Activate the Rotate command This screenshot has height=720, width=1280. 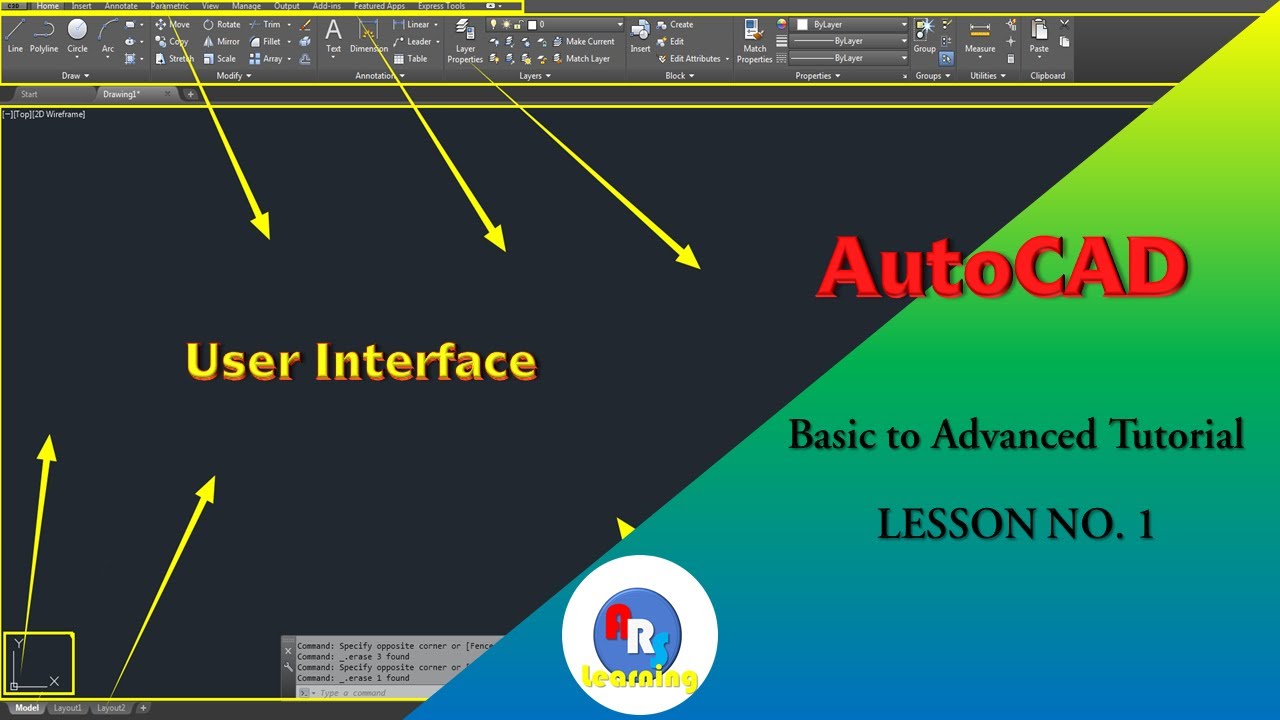[221, 24]
